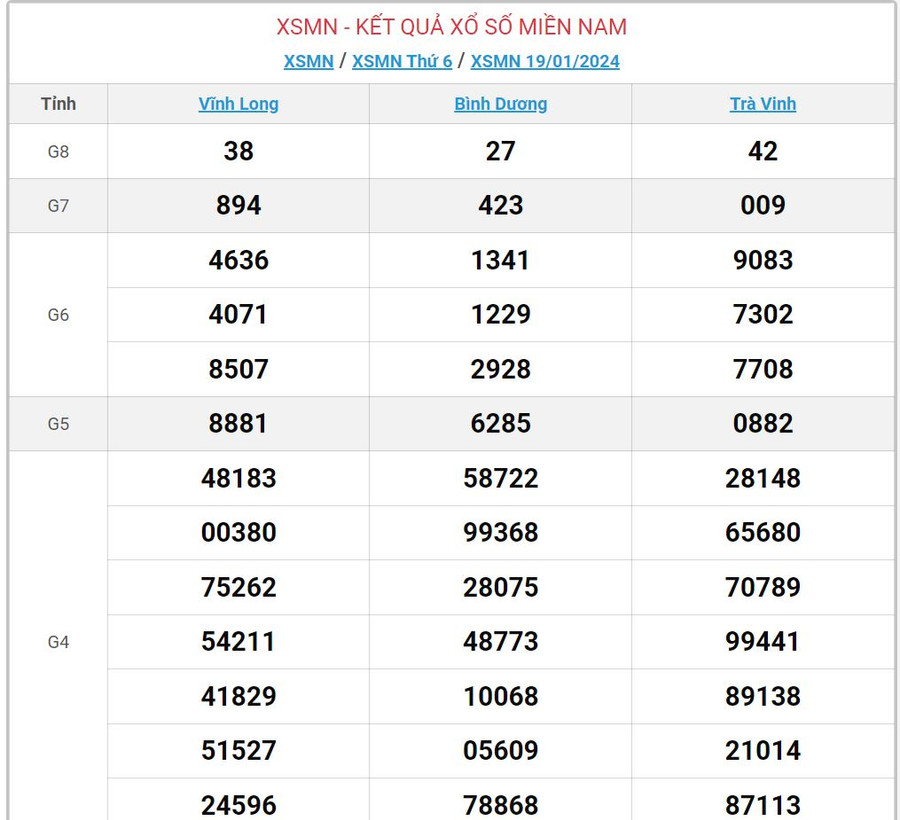Click the G5 row label

click(58, 424)
